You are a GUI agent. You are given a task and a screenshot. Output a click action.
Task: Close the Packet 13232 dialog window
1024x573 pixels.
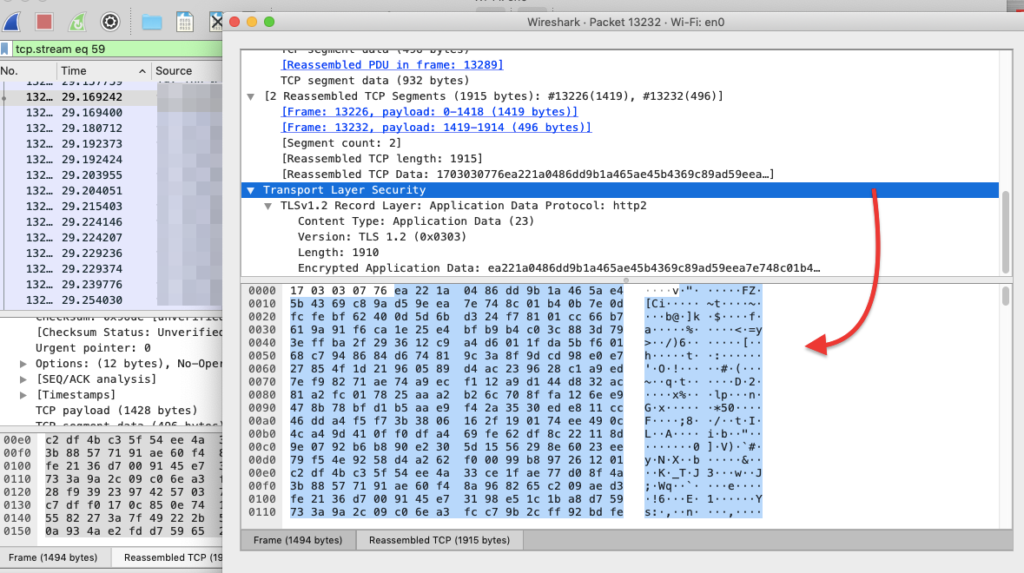[x=234, y=22]
